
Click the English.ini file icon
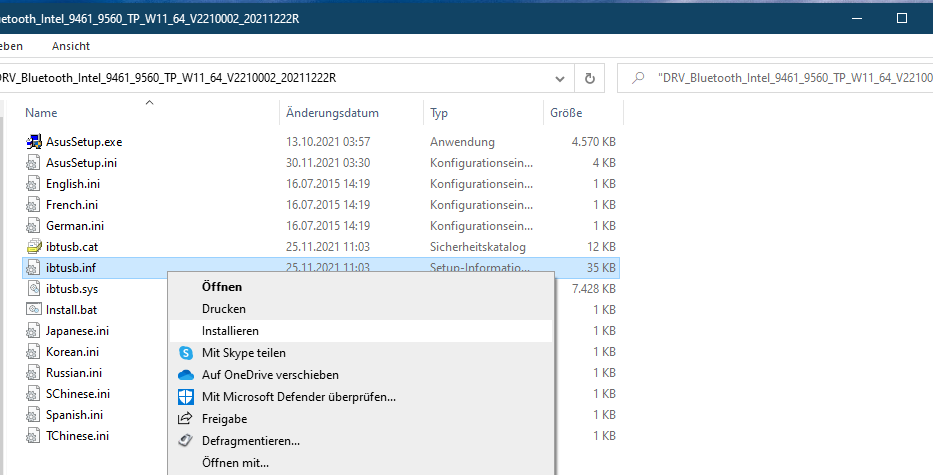pyautogui.click(x=34, y=184)
